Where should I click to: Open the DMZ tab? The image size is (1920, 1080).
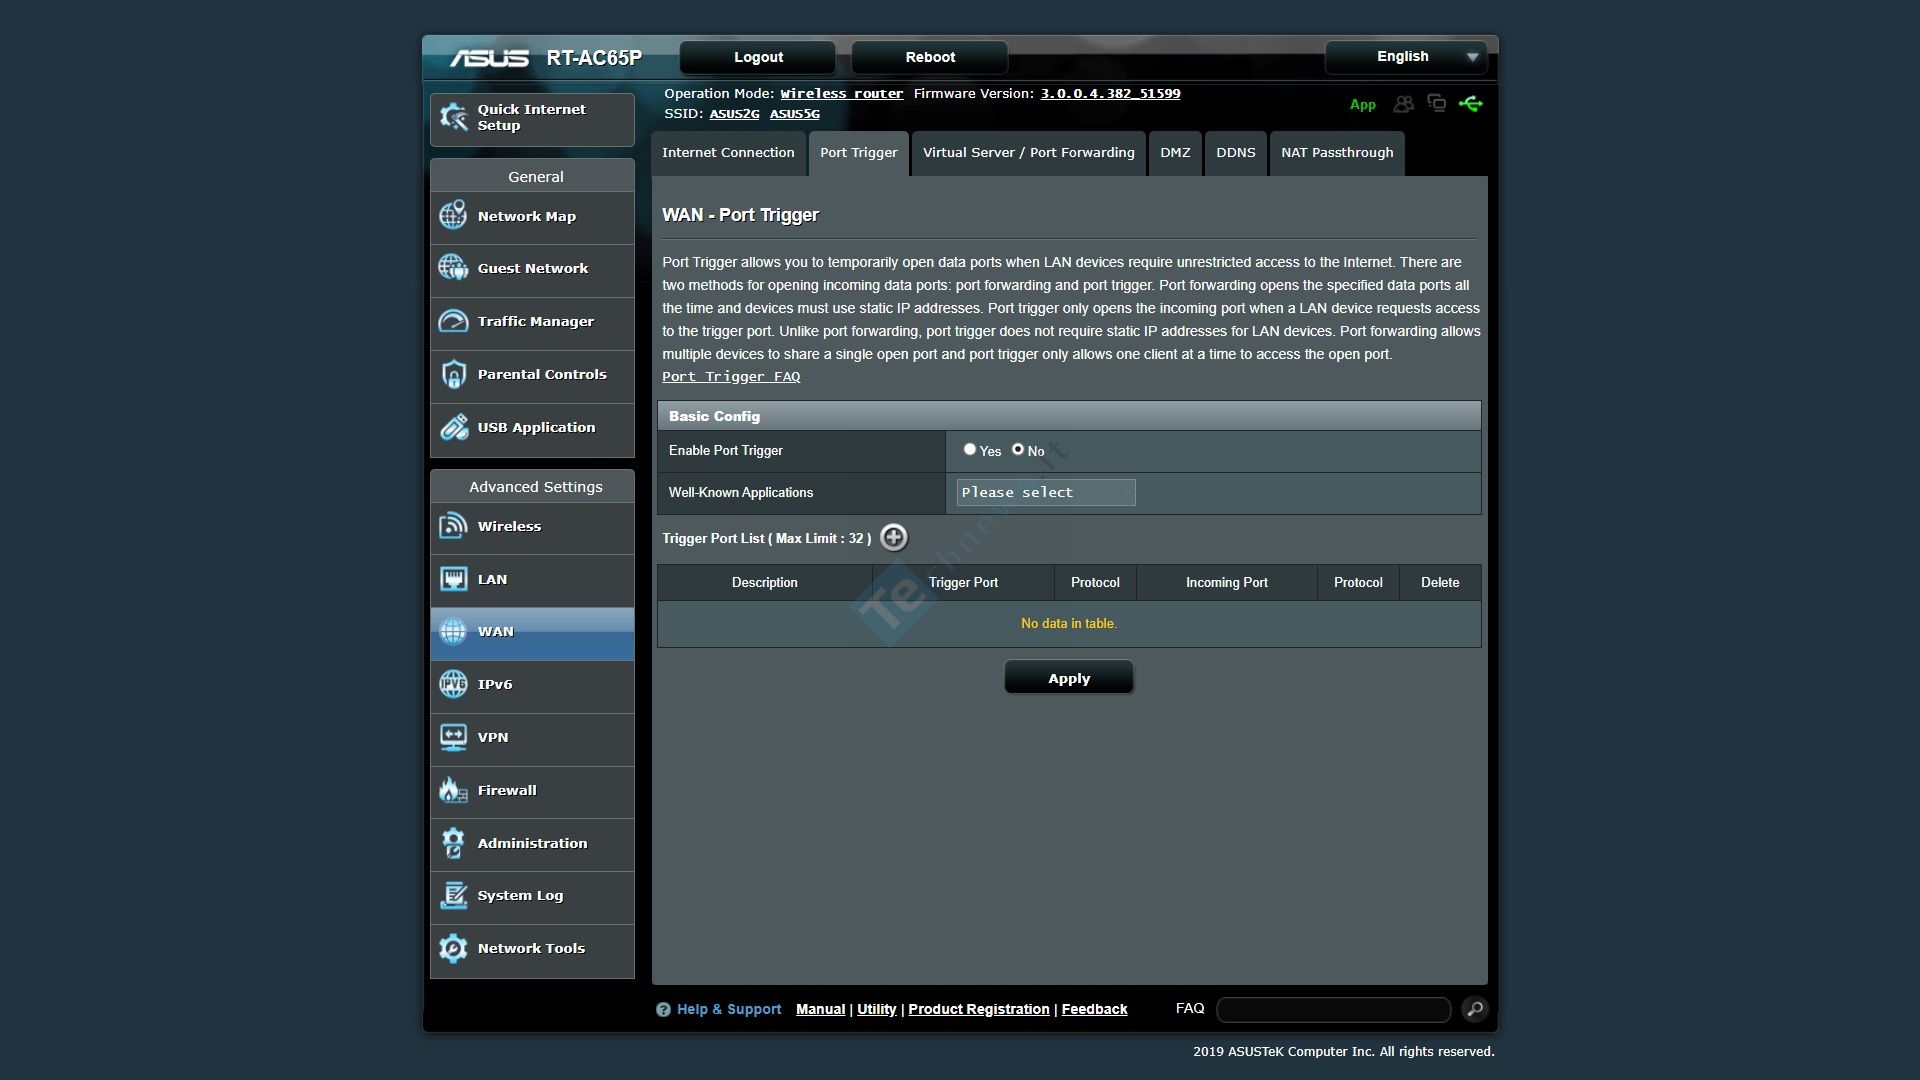tap(1175, 153)
